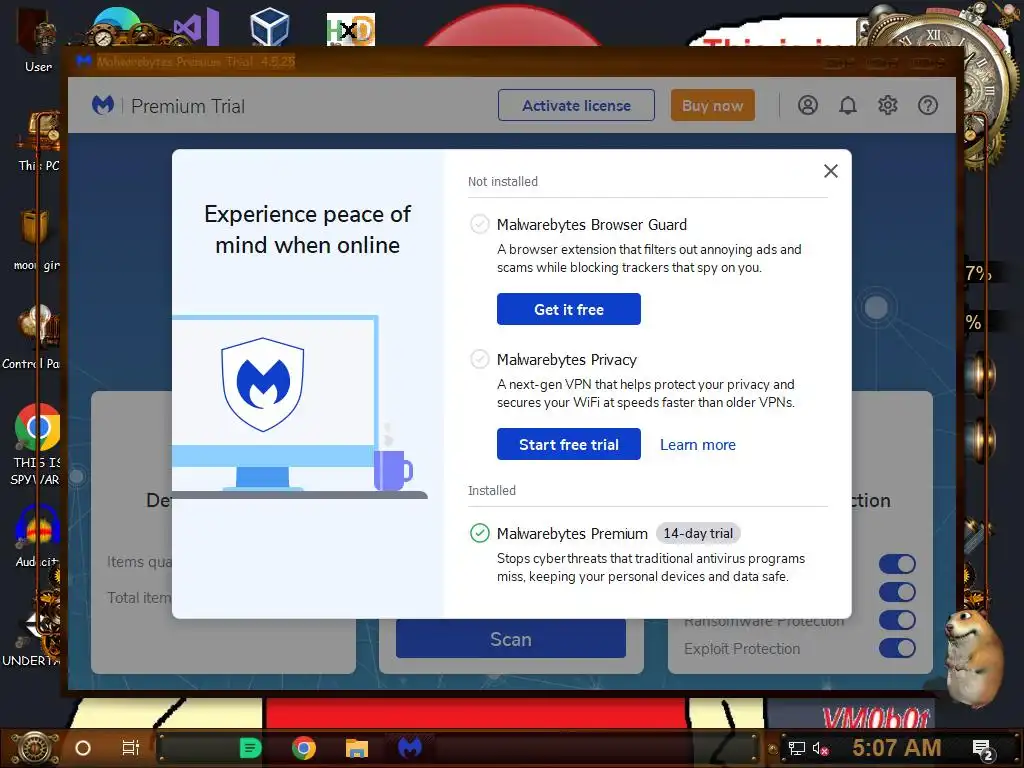Screen dimensions: 1024x768
Task: Click Get it free for Browser Guard
Action: pos(568,309)
